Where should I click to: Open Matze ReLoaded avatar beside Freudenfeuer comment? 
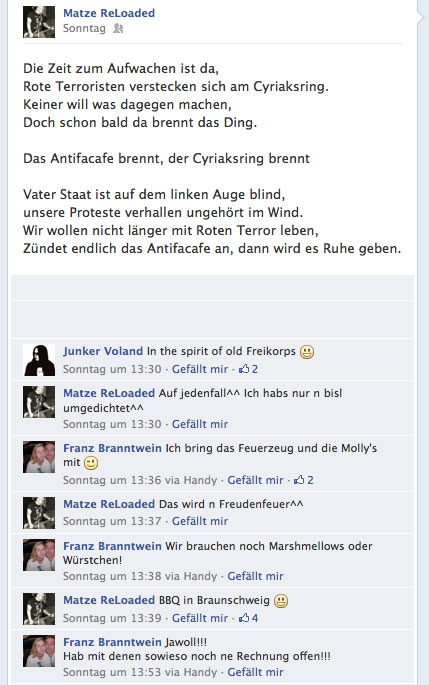[x=39, y=513]
